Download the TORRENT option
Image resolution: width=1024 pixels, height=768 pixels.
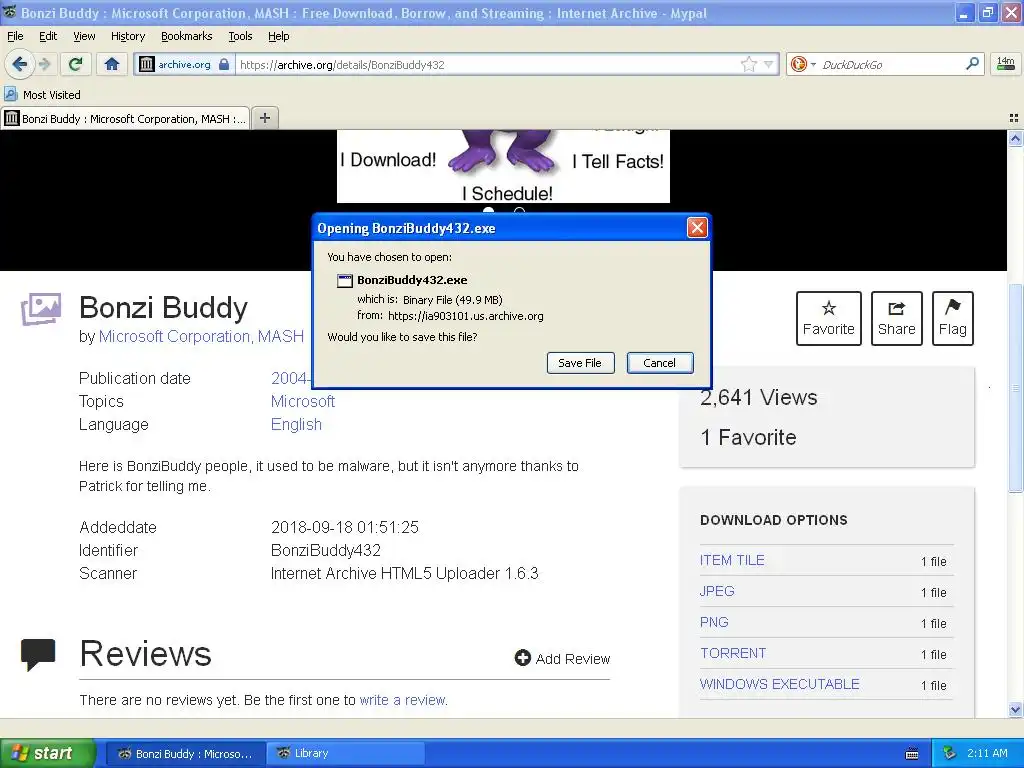733,653
